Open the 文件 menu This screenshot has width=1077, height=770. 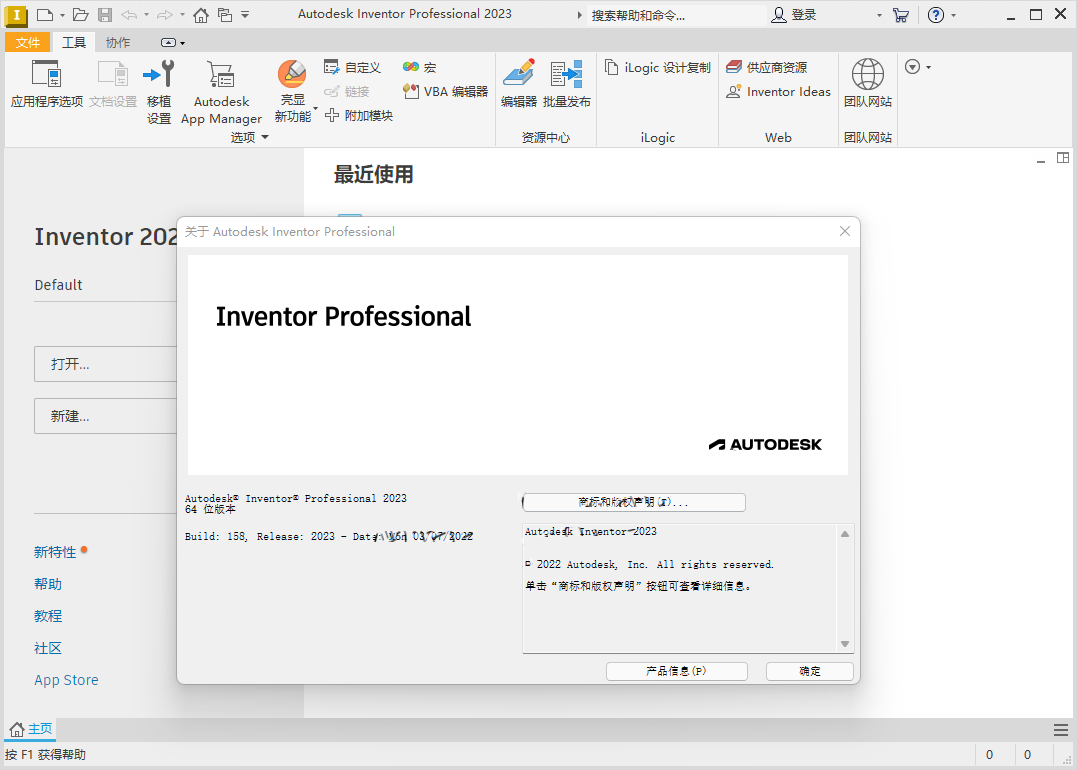pyautogui.click(x=28, y=42)
